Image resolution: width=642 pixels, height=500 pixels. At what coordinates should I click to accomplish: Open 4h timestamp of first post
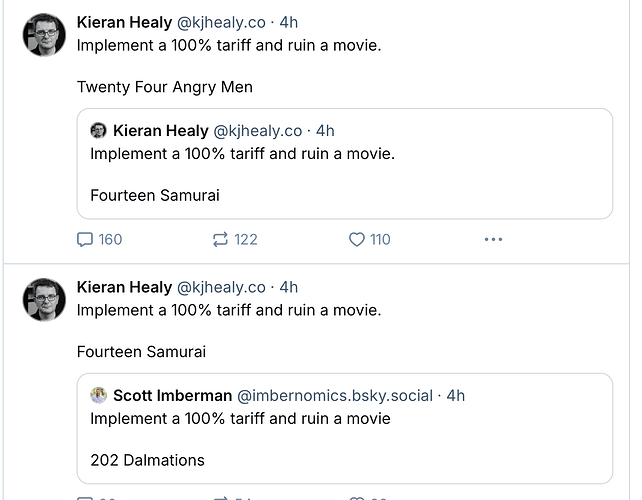(289, 23)
